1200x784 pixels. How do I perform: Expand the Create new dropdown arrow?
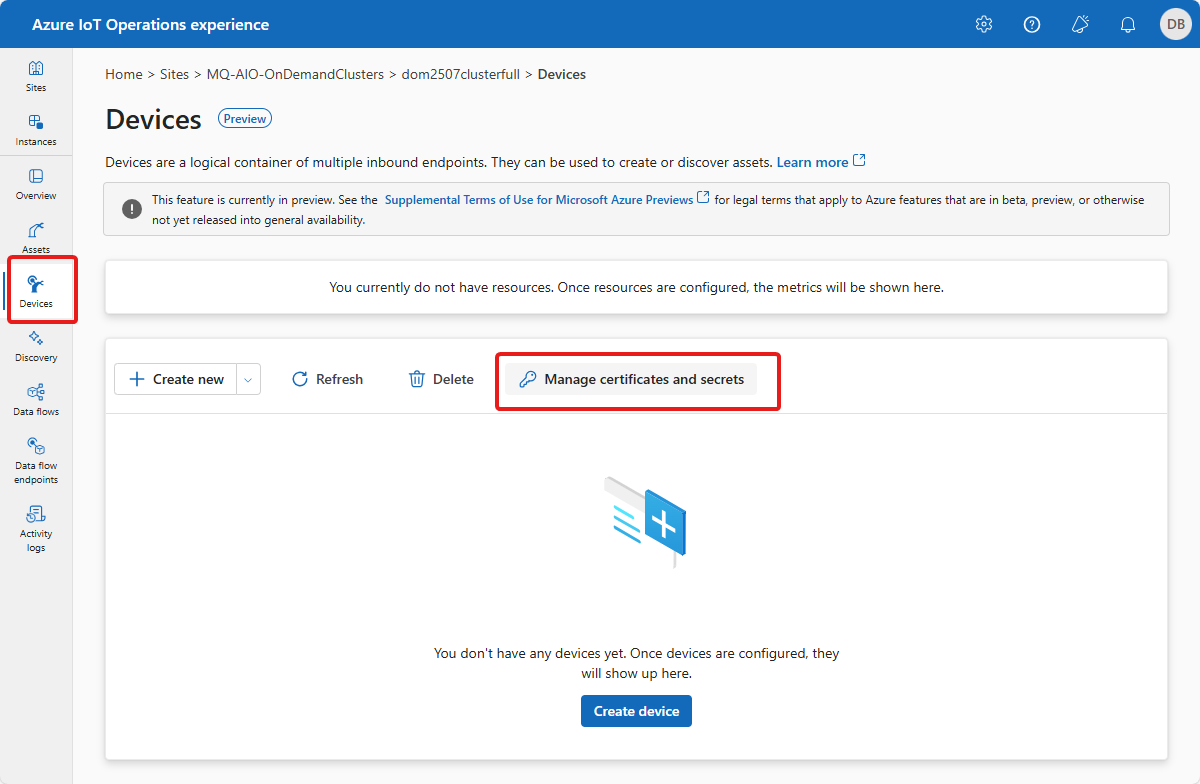point(249,379)
